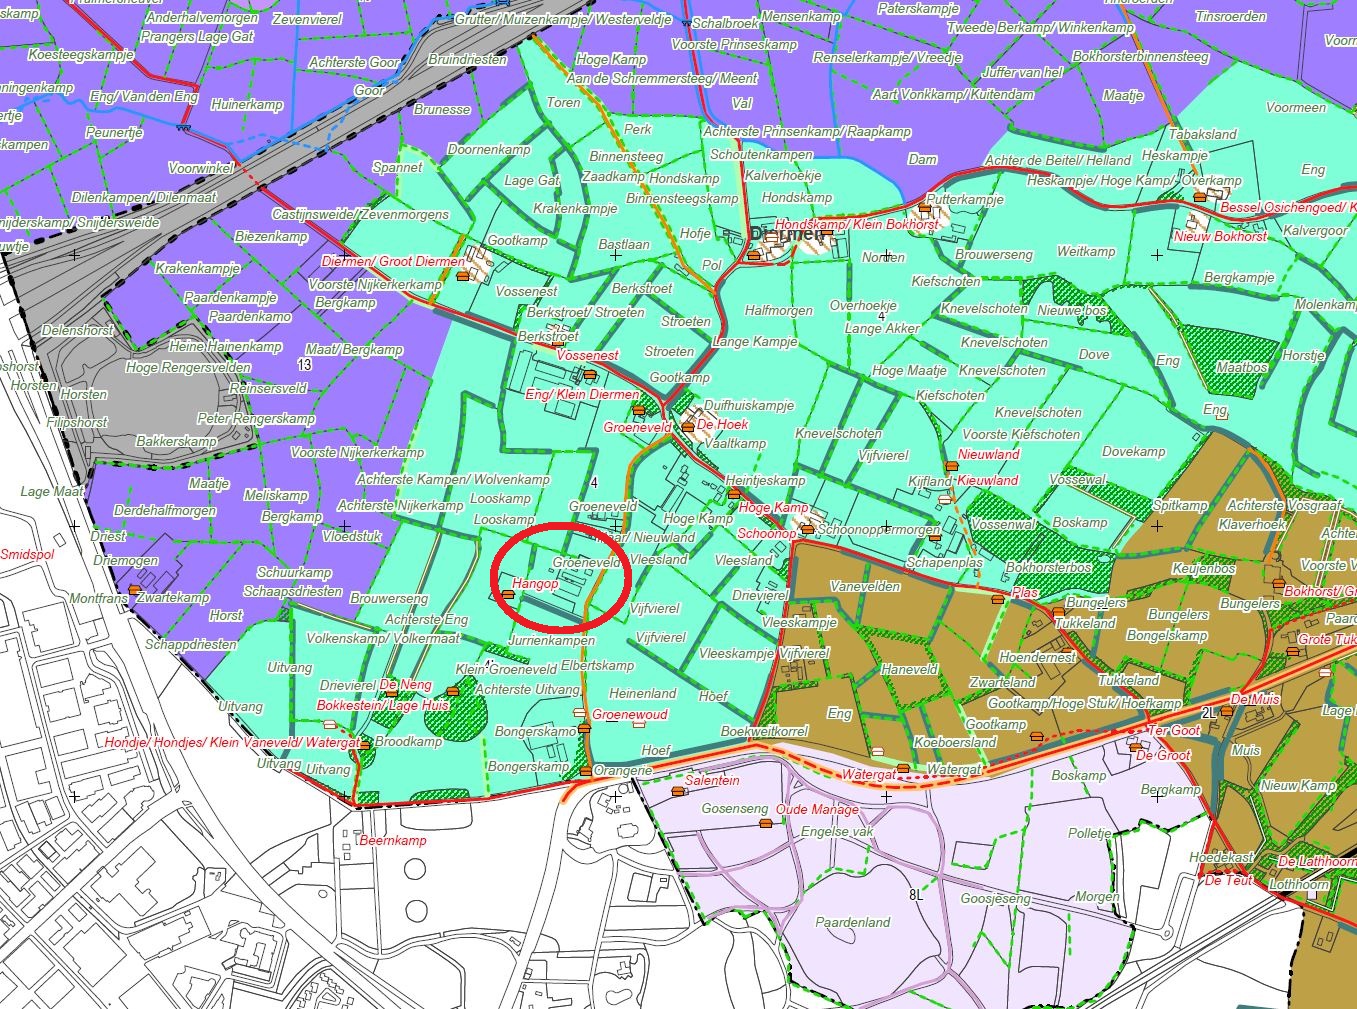
Task: Click the Achterste Kampen/ Wolvenkamp label
Action: click(x=453, y=479)
